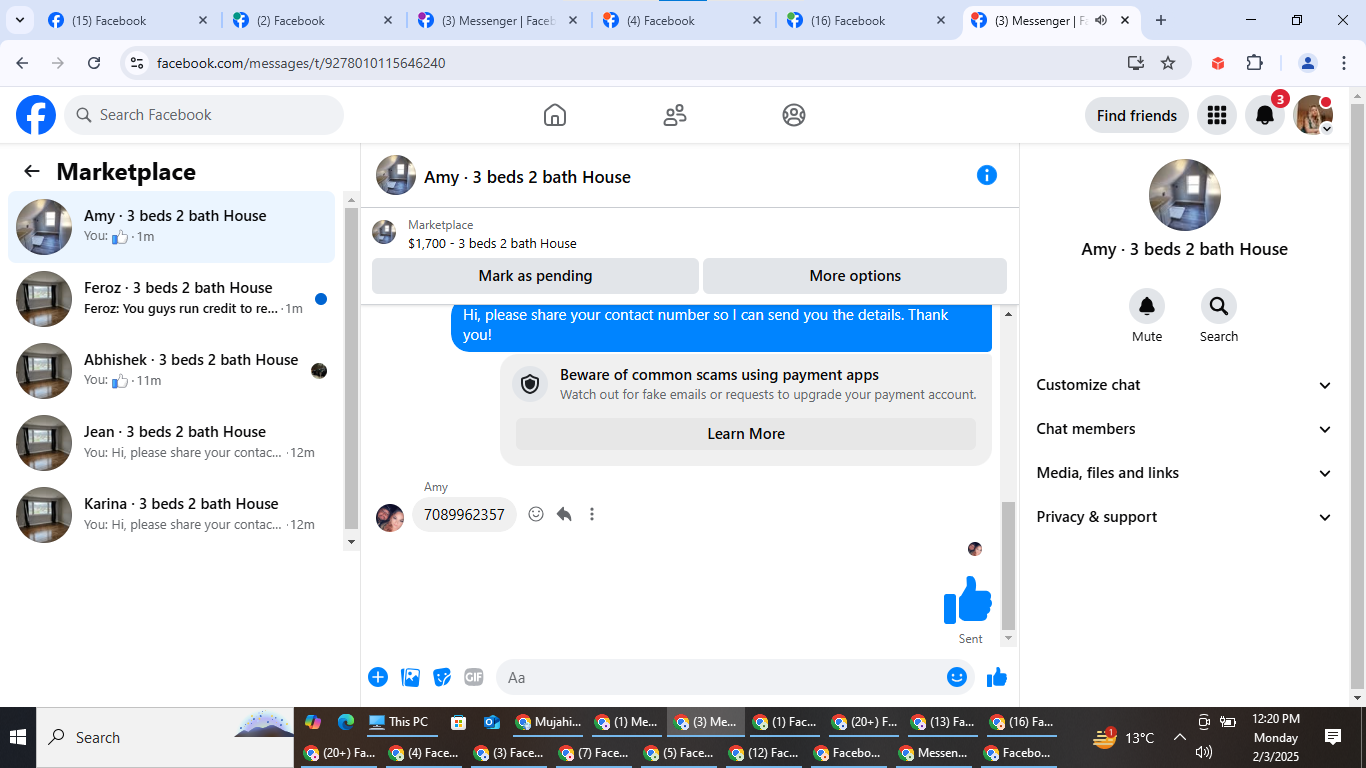Go back using Marketplace arrow
The image size is (1366, 768).
point(32,171)
